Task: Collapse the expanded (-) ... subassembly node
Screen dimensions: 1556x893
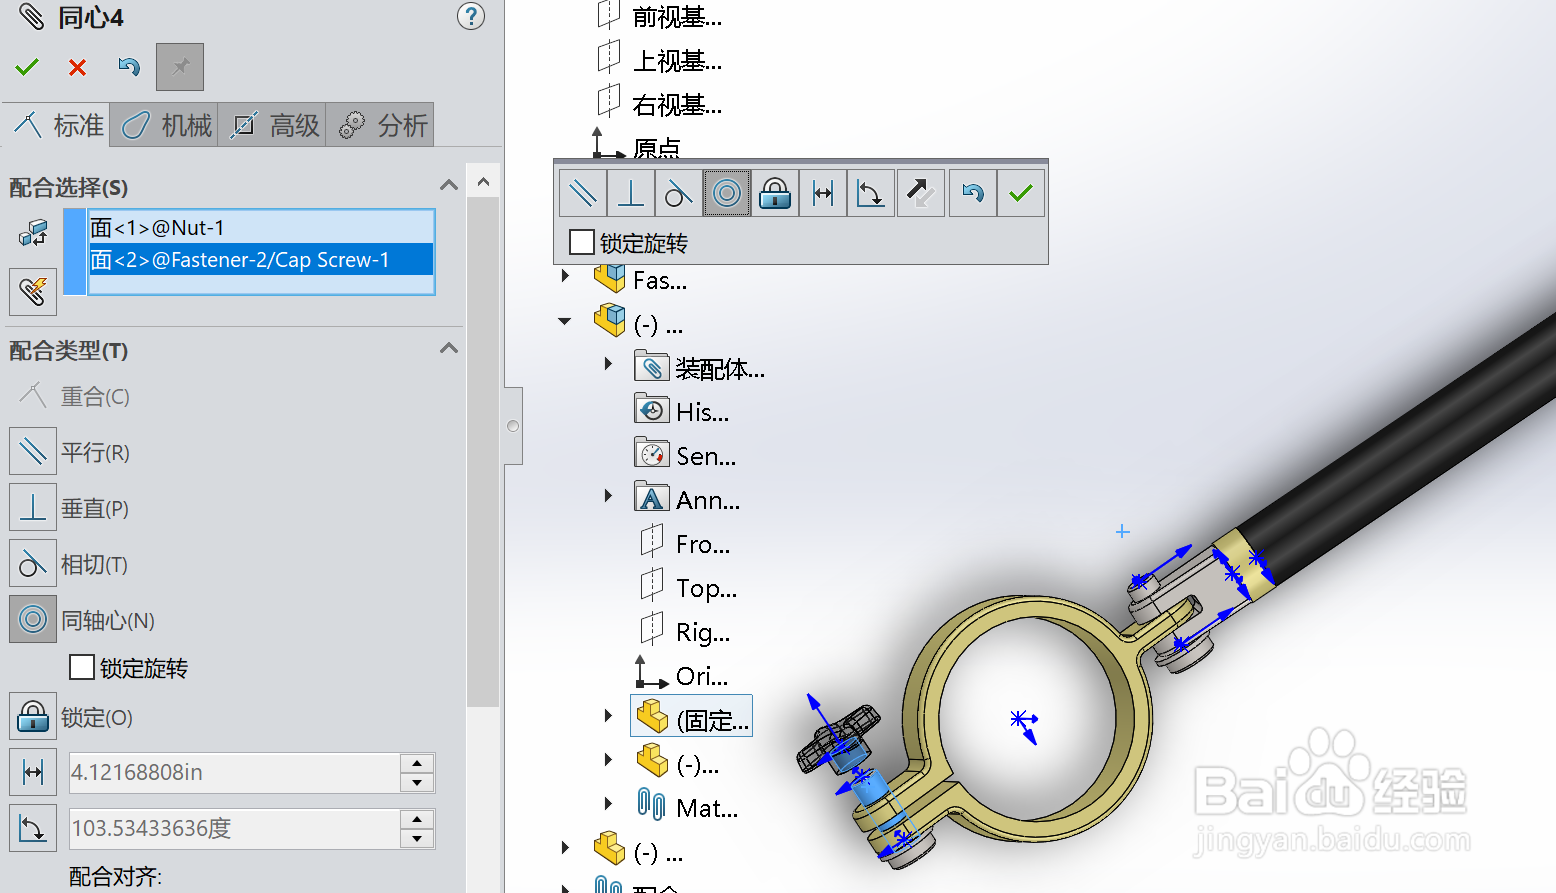Action: [565, 321]
